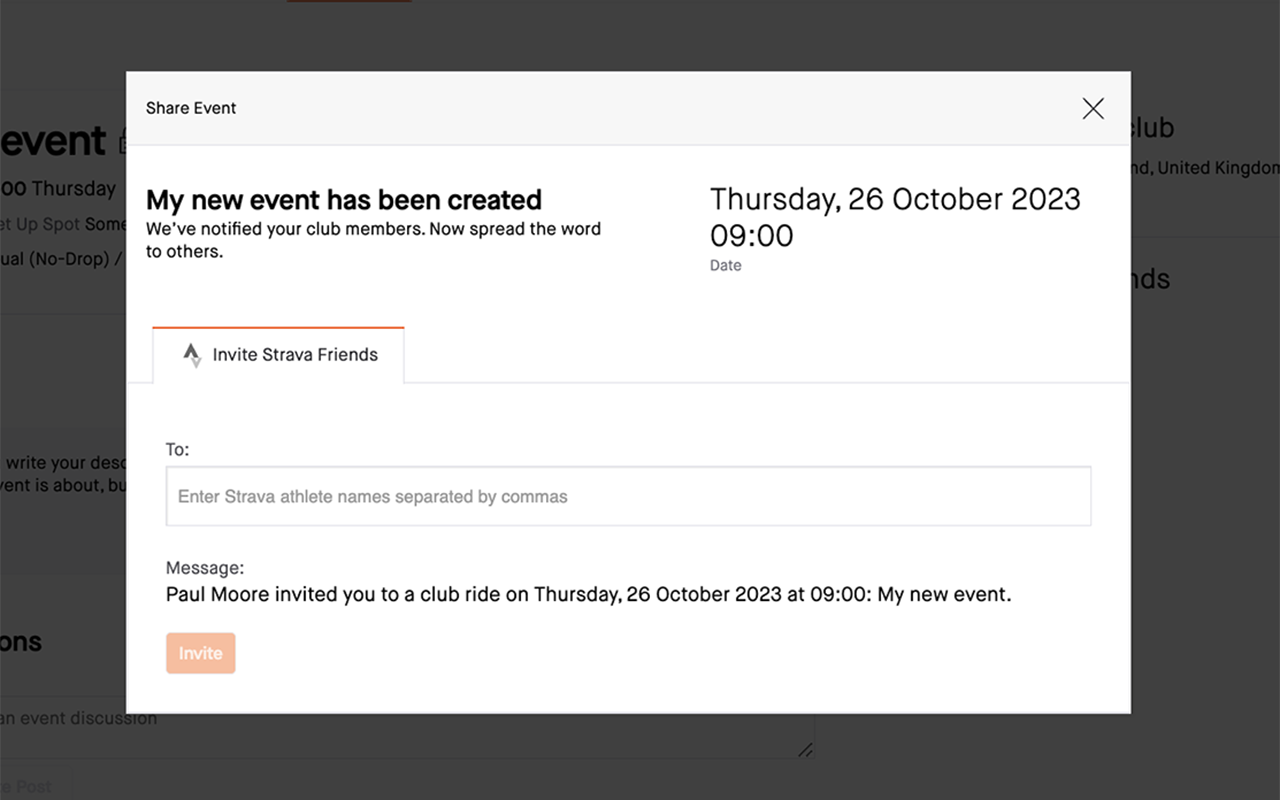Screen dimensions: 1280x800
Task: Focus the Strava athlete names field
Action: 628,496
